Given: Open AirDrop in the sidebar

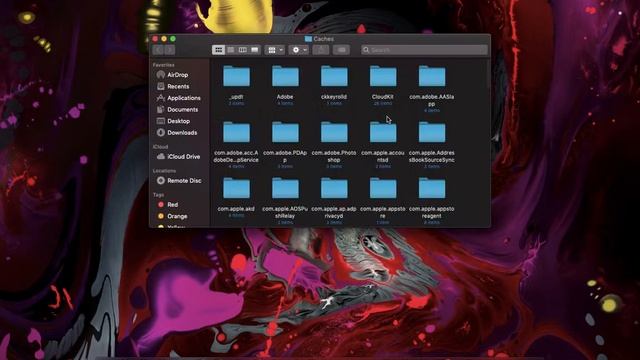Looking at the screenshot, I should [x=178, y=75].
